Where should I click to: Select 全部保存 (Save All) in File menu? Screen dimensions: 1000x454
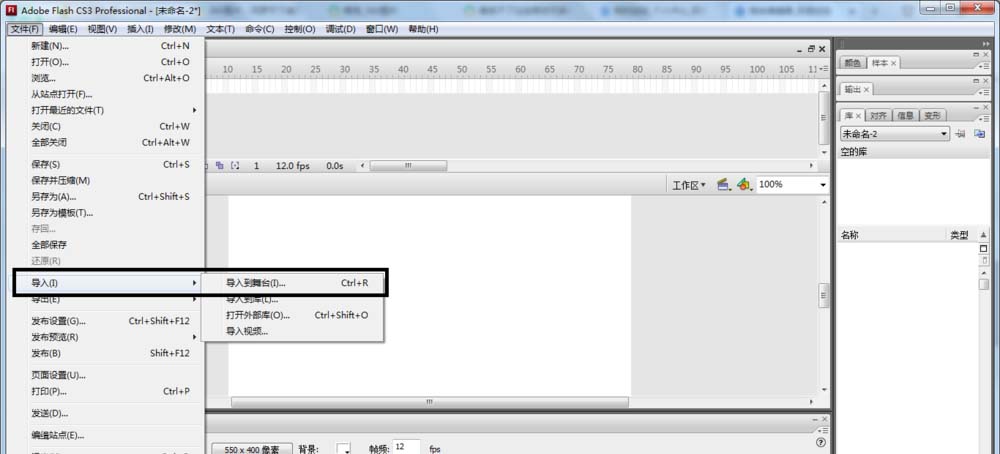108,245
